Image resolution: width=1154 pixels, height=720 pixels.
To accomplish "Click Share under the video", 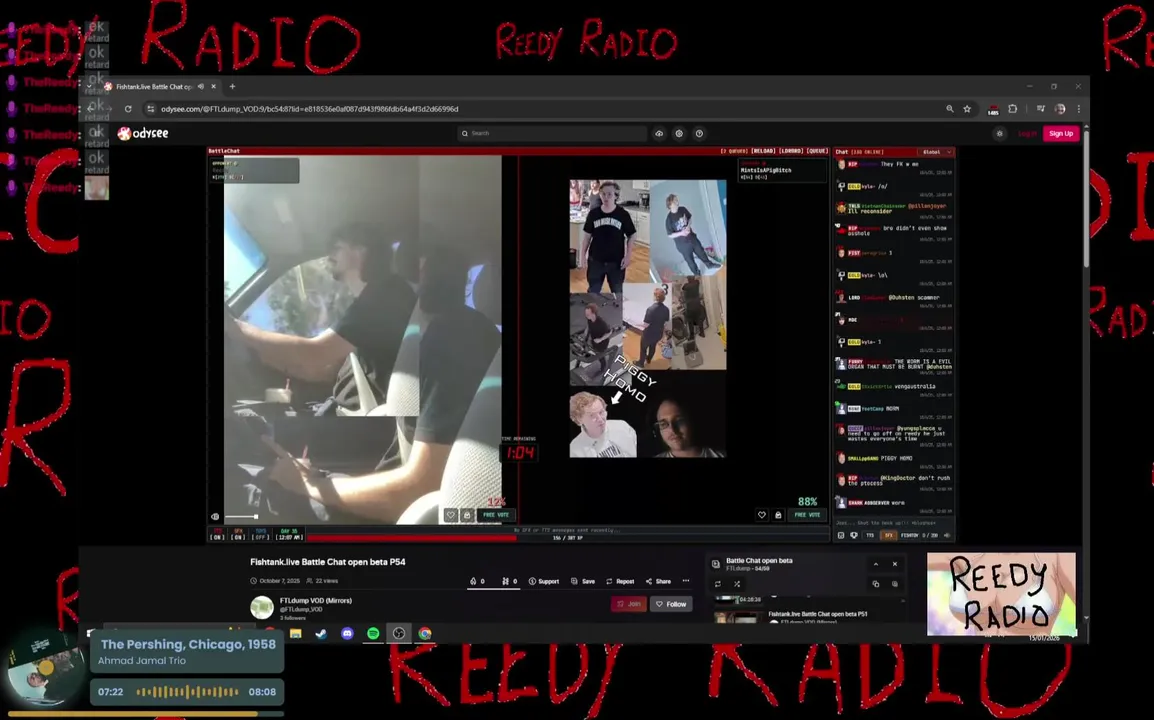I will coord(658,581).
